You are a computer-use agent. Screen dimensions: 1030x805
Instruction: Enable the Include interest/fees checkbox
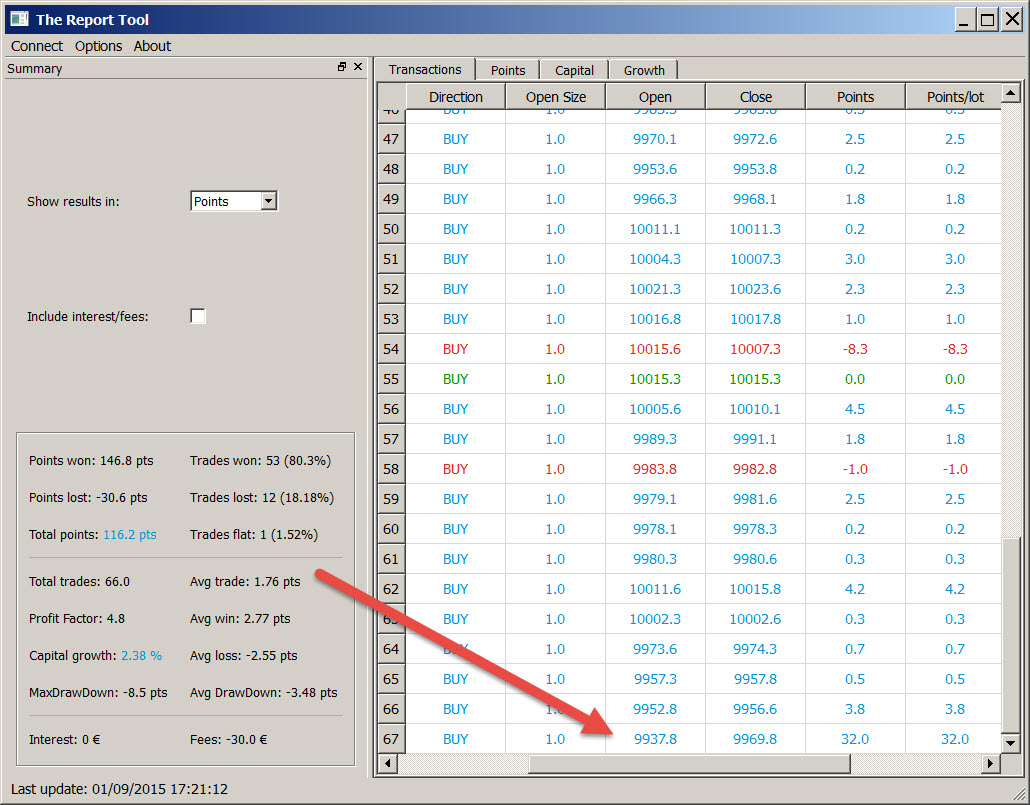coord(198,316)
